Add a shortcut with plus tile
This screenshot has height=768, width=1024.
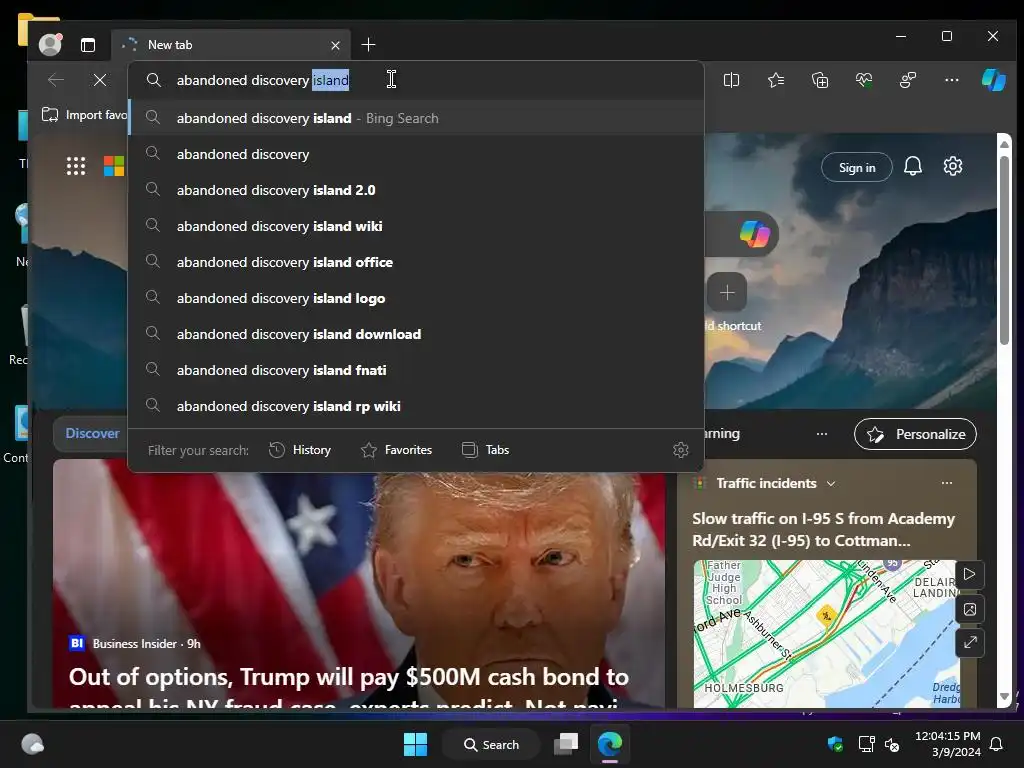coord(727,293)
